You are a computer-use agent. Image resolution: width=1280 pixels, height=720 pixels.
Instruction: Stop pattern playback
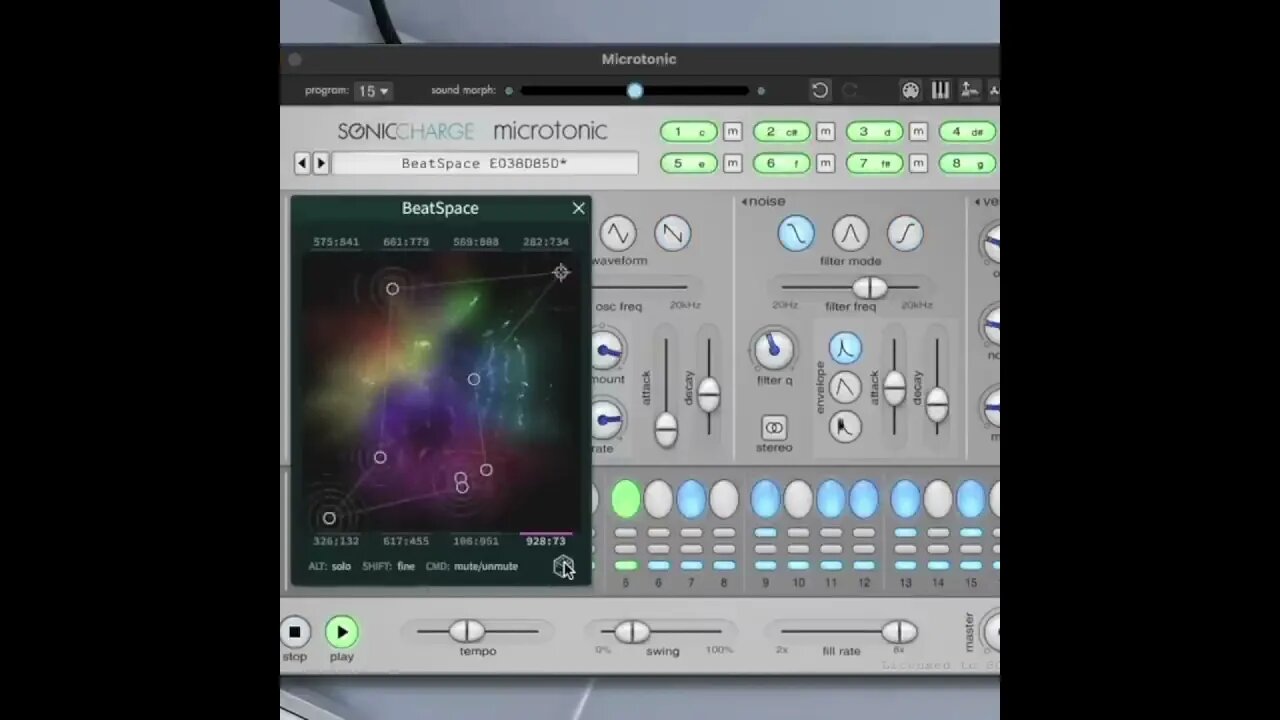point(295,632)
